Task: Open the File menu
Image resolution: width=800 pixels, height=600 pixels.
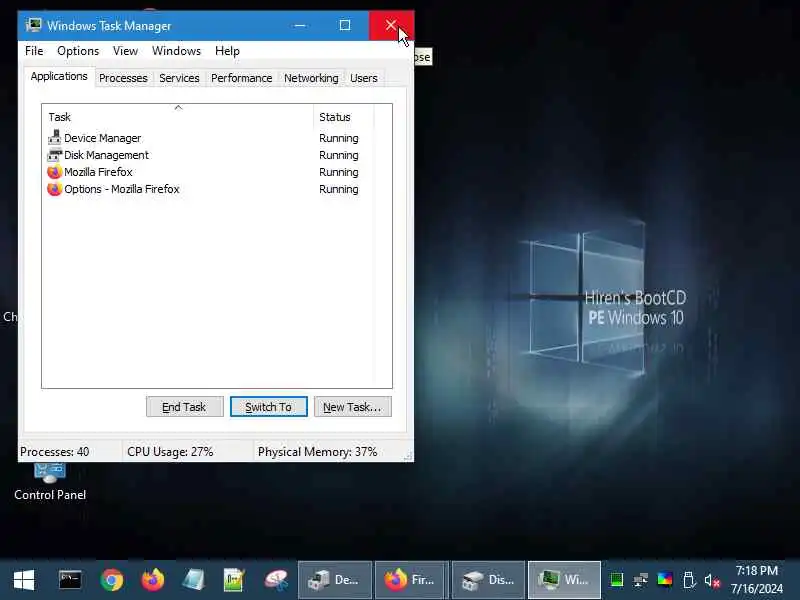Action: [34, 51]
